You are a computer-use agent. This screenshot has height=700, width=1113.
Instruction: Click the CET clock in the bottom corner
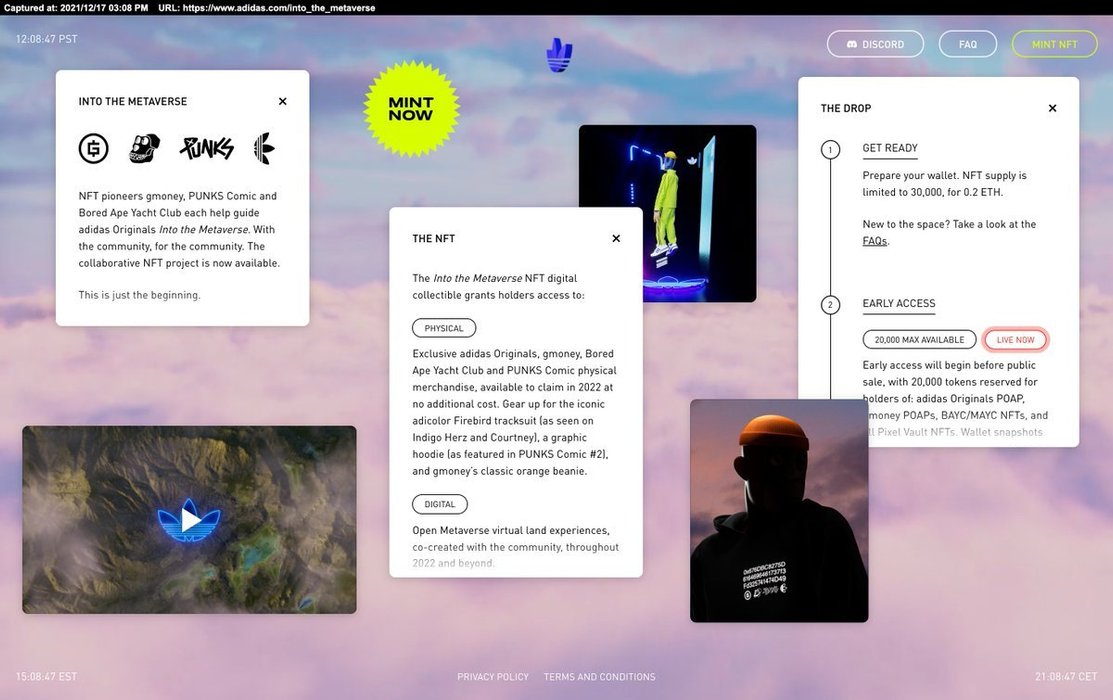click(x=1066, y=677)
